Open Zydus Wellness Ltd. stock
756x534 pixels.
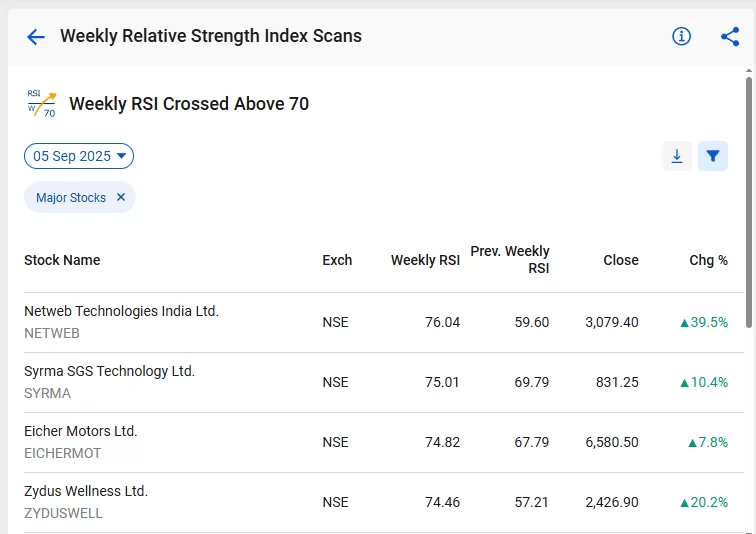point(86,491)
